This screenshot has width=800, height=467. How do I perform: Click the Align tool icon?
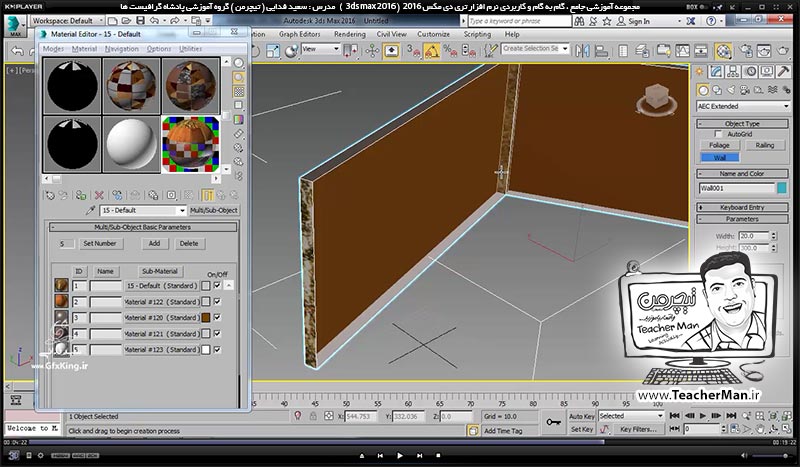[x=602, y=51]
